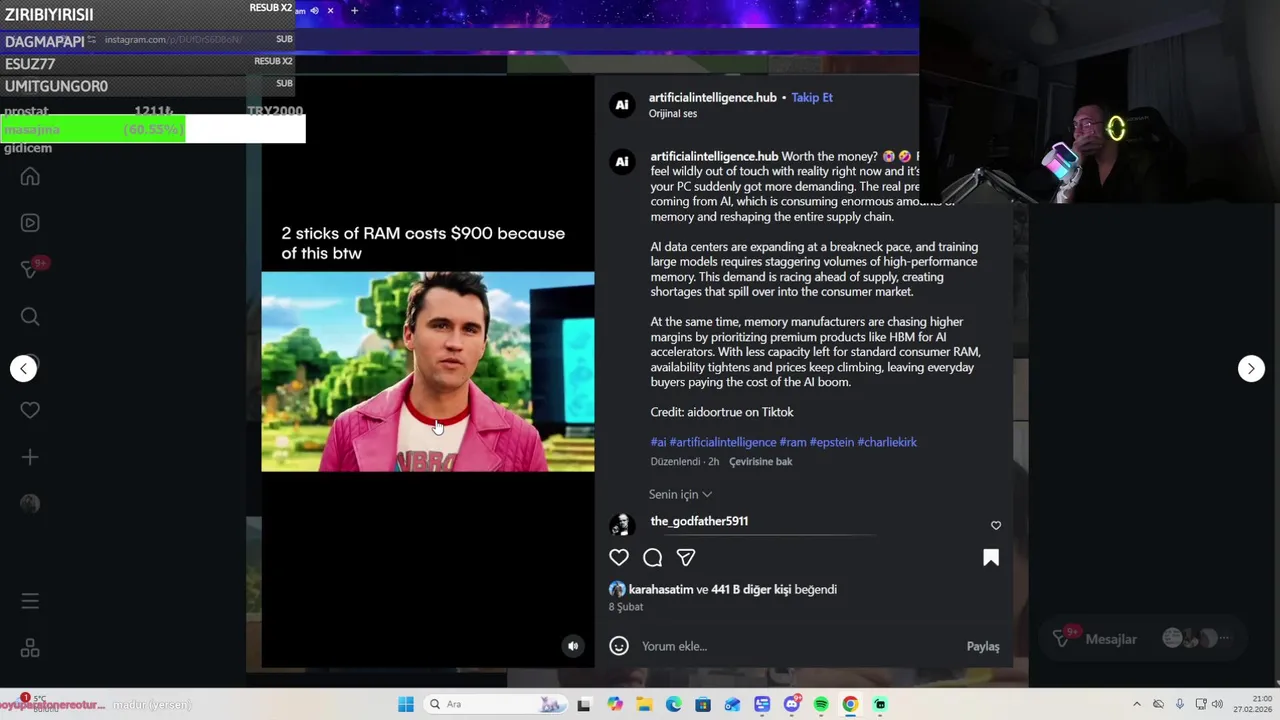Open karahasatim's profile from likes
This screenshot has width=1280, height=720.
[x=661, y=589]
